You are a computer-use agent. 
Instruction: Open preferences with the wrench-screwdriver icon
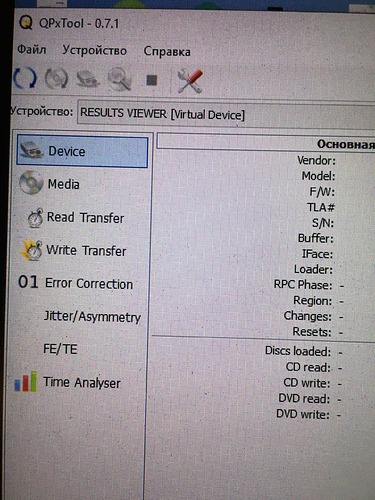coord(190,81)
